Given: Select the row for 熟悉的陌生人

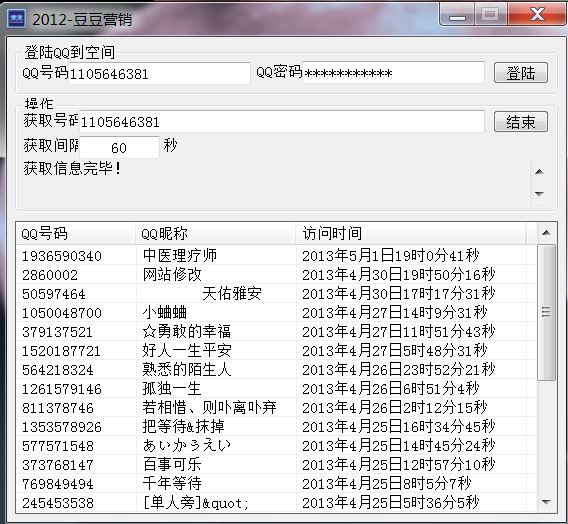Looking at the screenshot, I should pos(276,370).
